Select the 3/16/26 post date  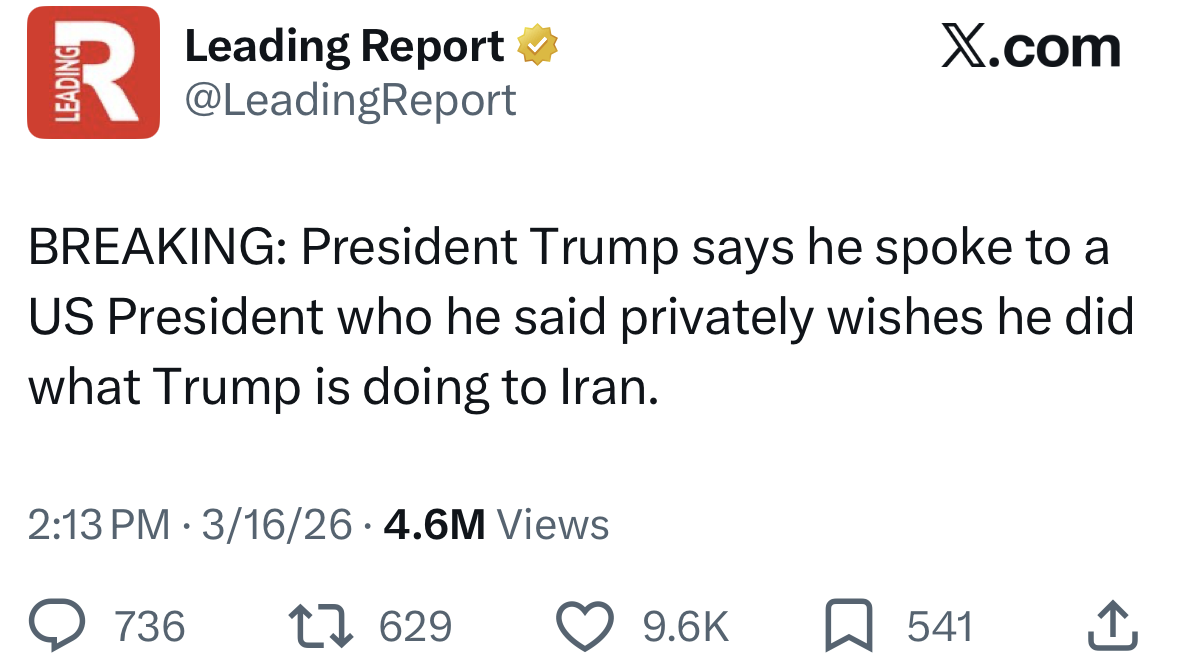pyautogui.click(x=277, y=524)
